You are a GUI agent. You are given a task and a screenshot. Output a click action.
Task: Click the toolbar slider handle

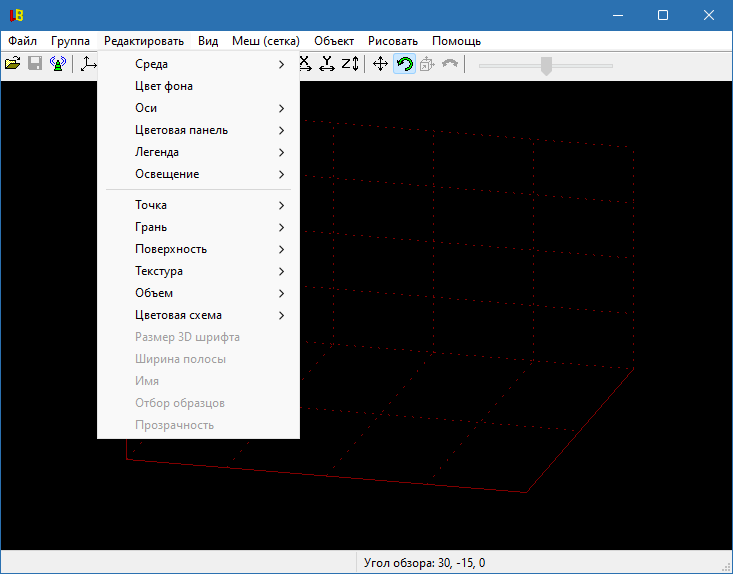pos(546,65)
